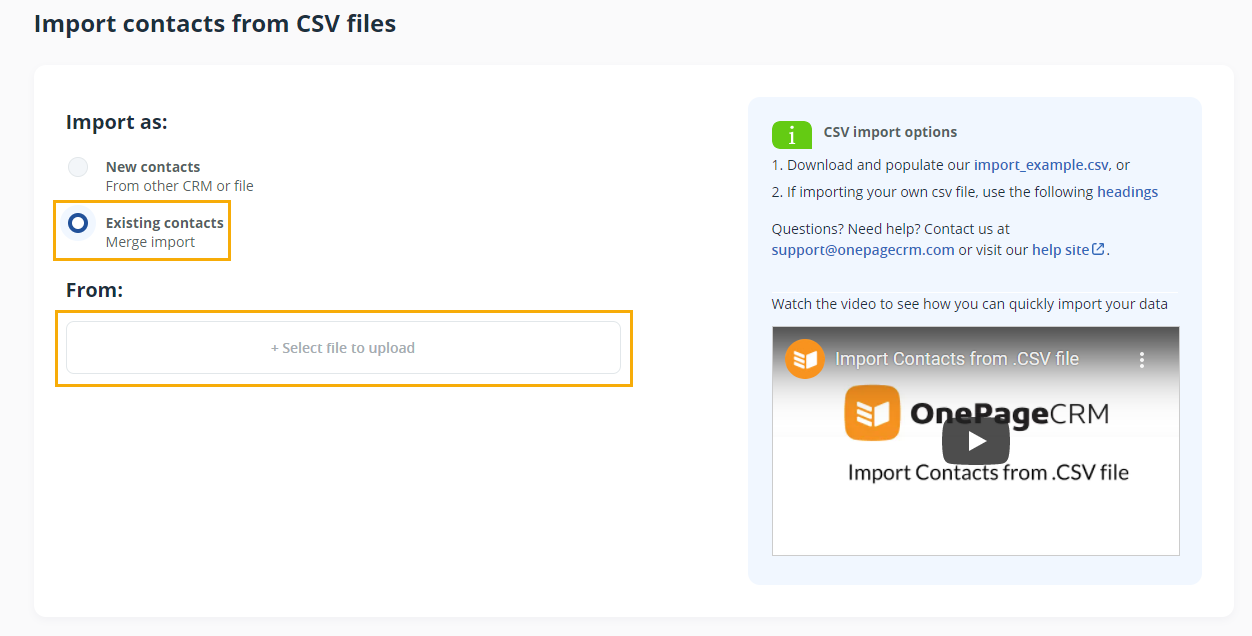Download the import_example.csv file link
The image size is (1252, 636).
[1041, 165]
